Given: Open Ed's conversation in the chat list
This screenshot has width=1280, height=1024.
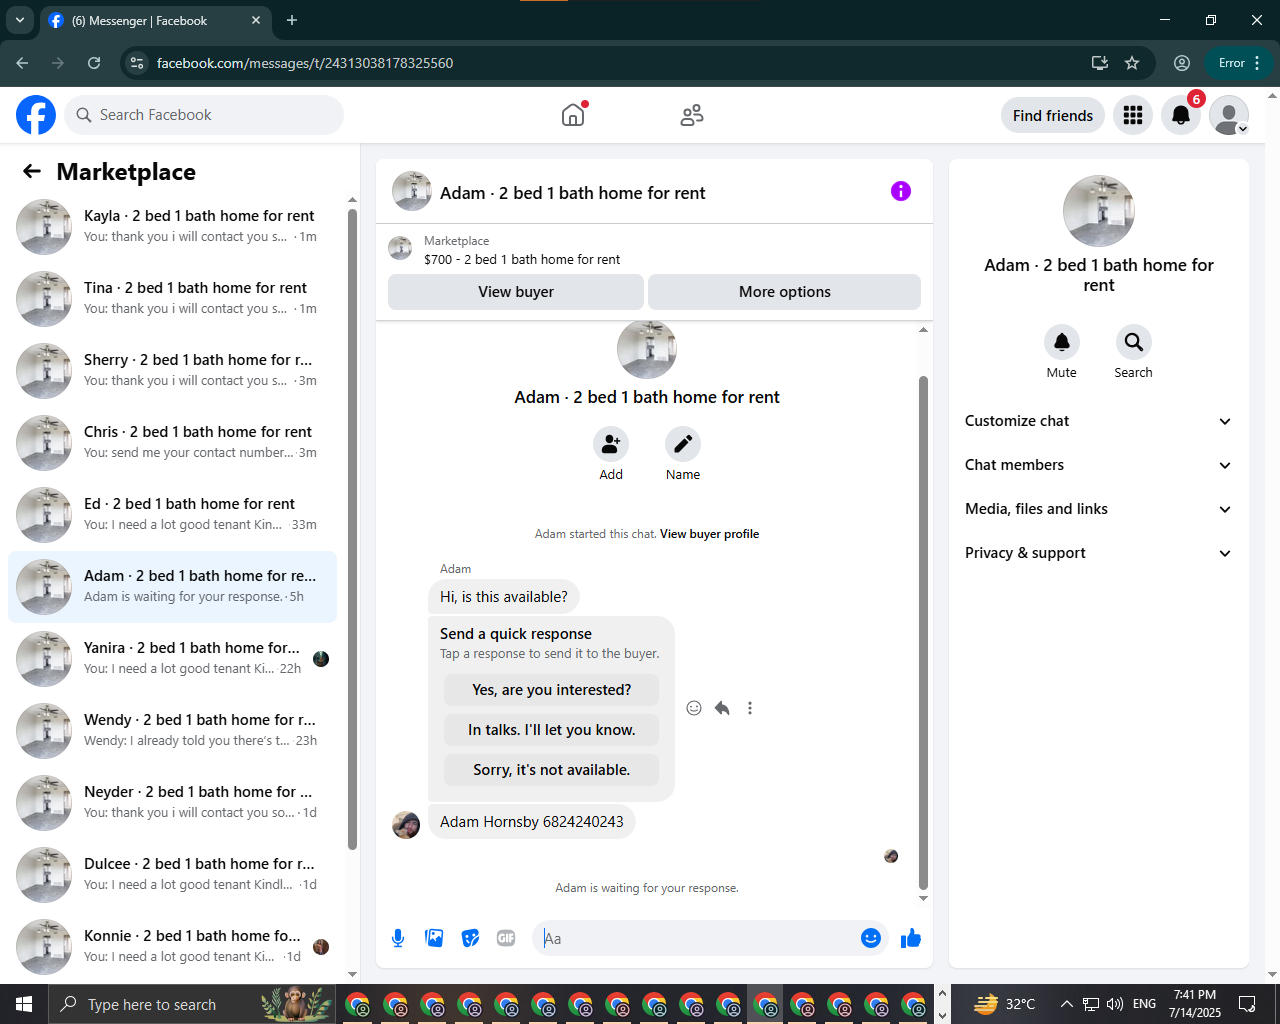Looking at the screenshot, I should tap(172, 514).
